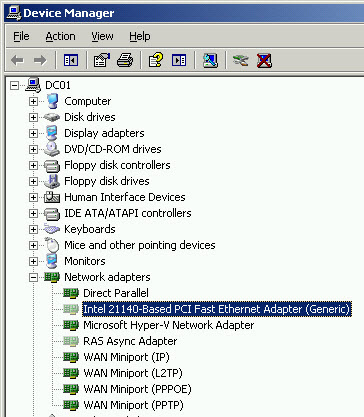Click the Uninstall red X icon
364x417 pixels.
click(264, 60)
